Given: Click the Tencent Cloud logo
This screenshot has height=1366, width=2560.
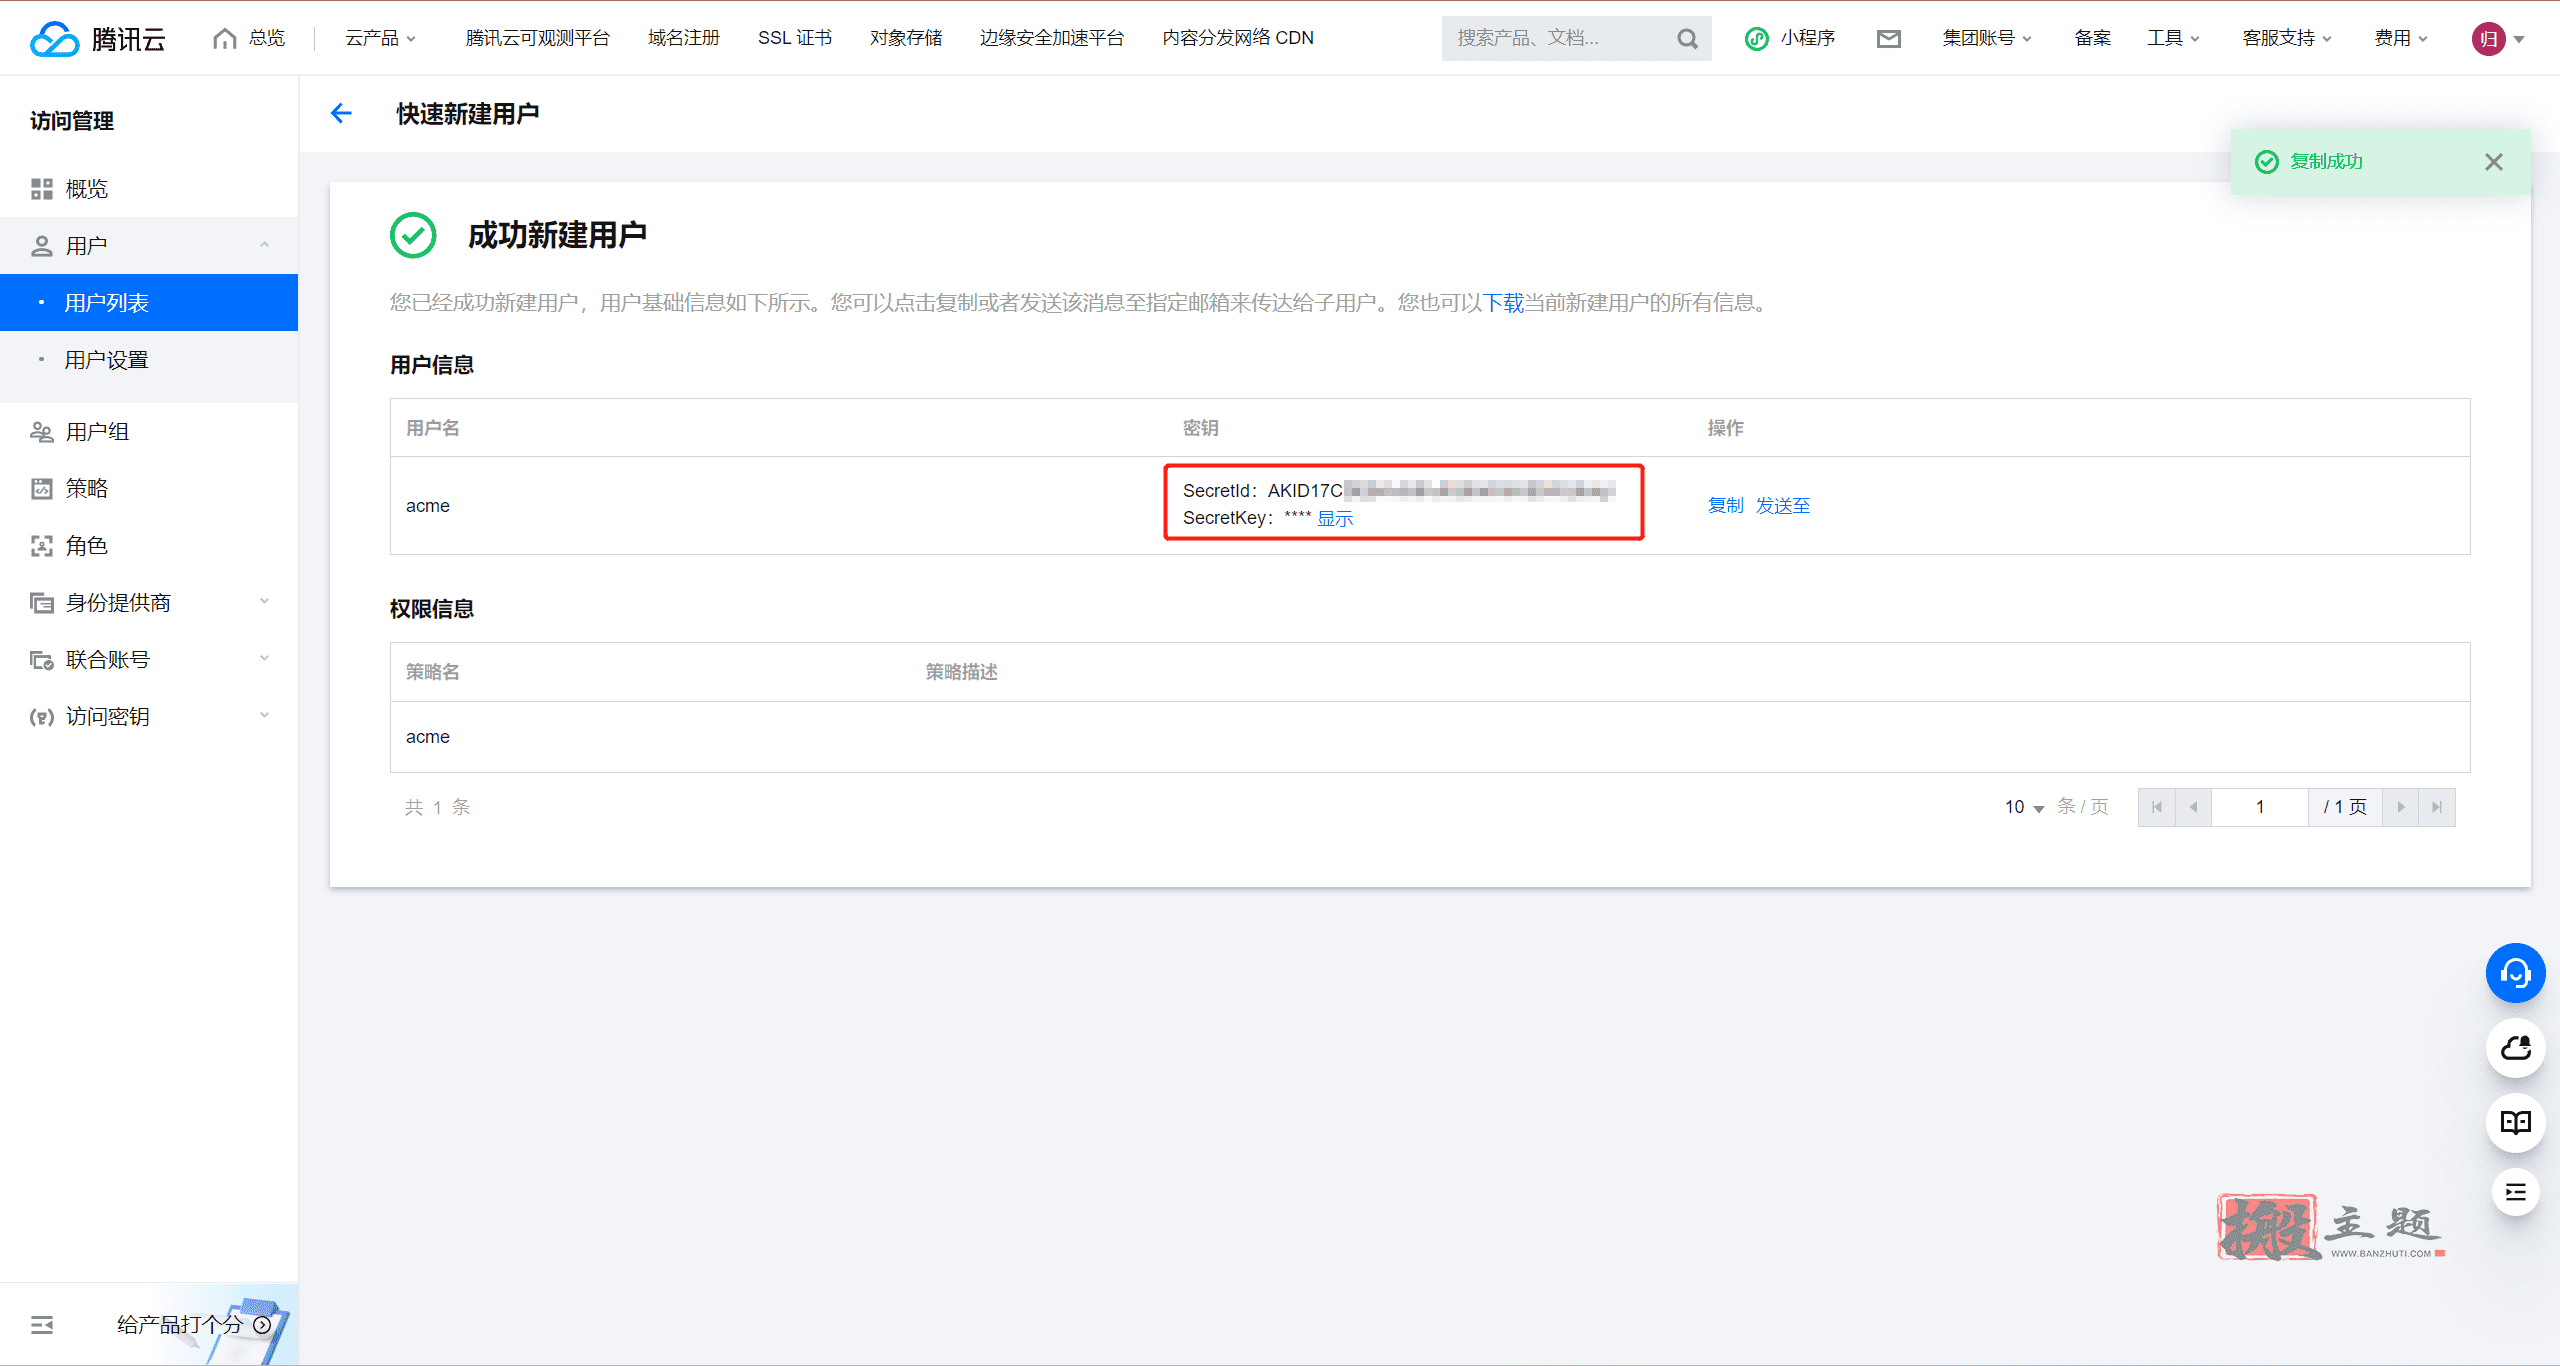Looking at the screenshot, I should (x=97, y=38).
